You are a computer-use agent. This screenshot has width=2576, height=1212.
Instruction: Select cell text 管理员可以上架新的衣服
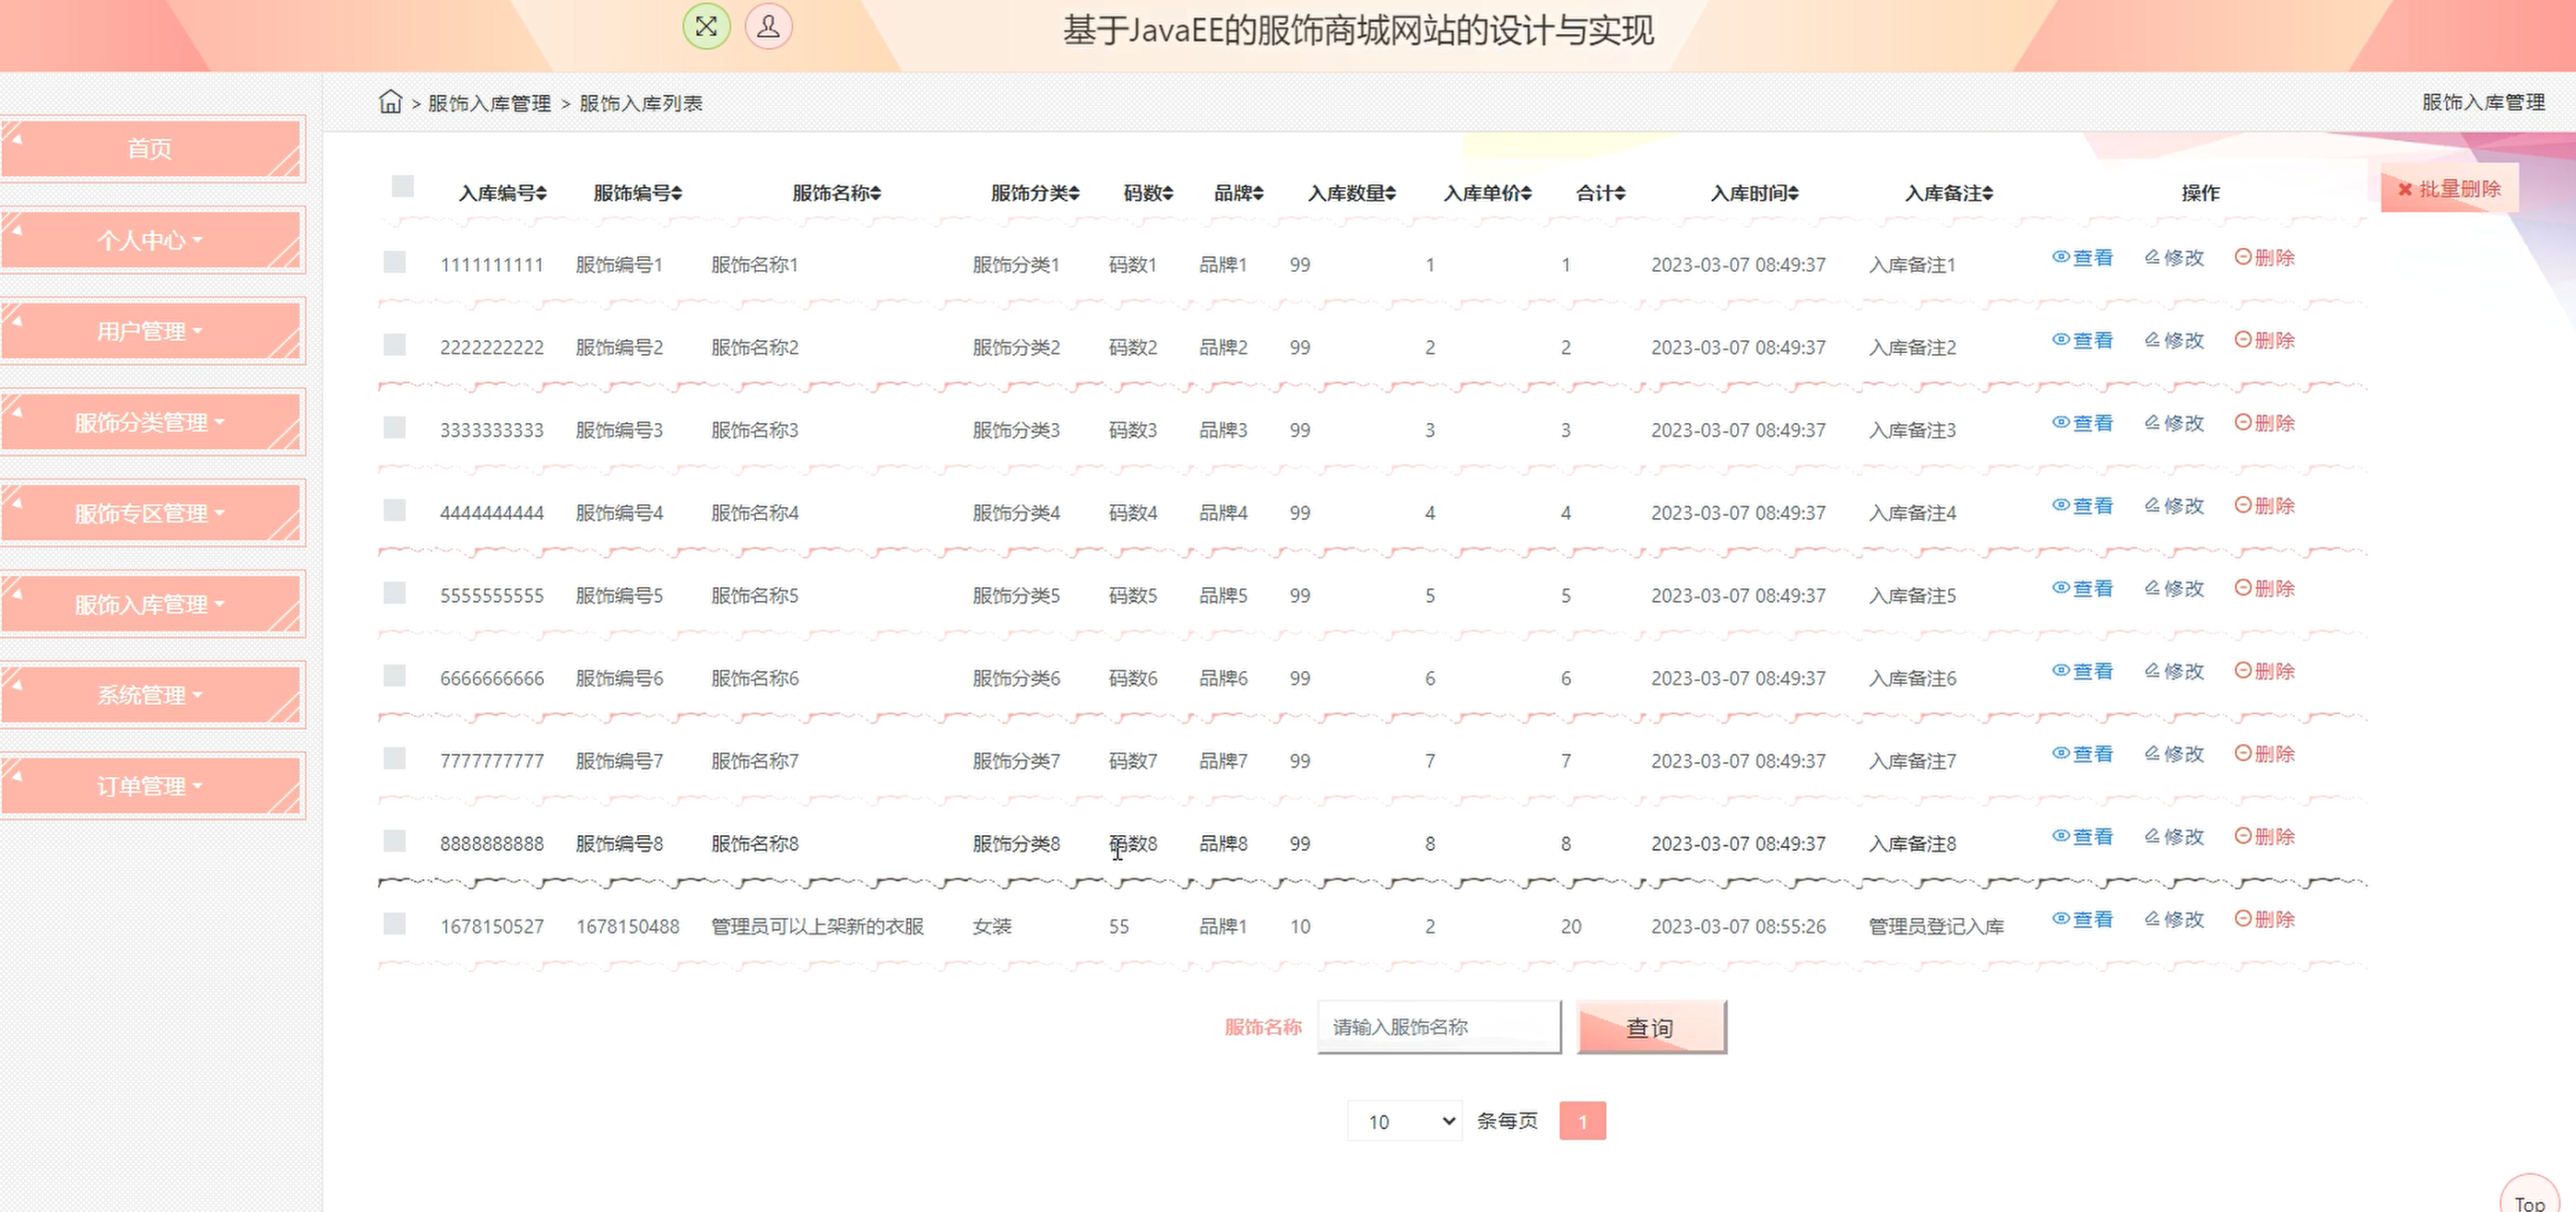coord(817,926)
